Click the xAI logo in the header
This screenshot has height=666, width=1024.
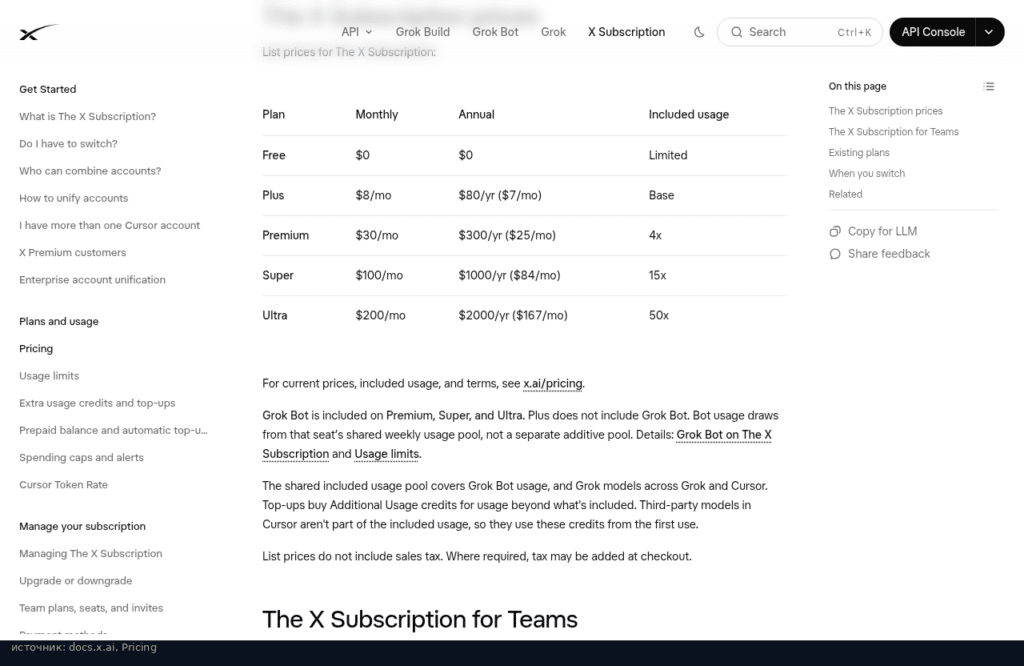tap(39, 32)
